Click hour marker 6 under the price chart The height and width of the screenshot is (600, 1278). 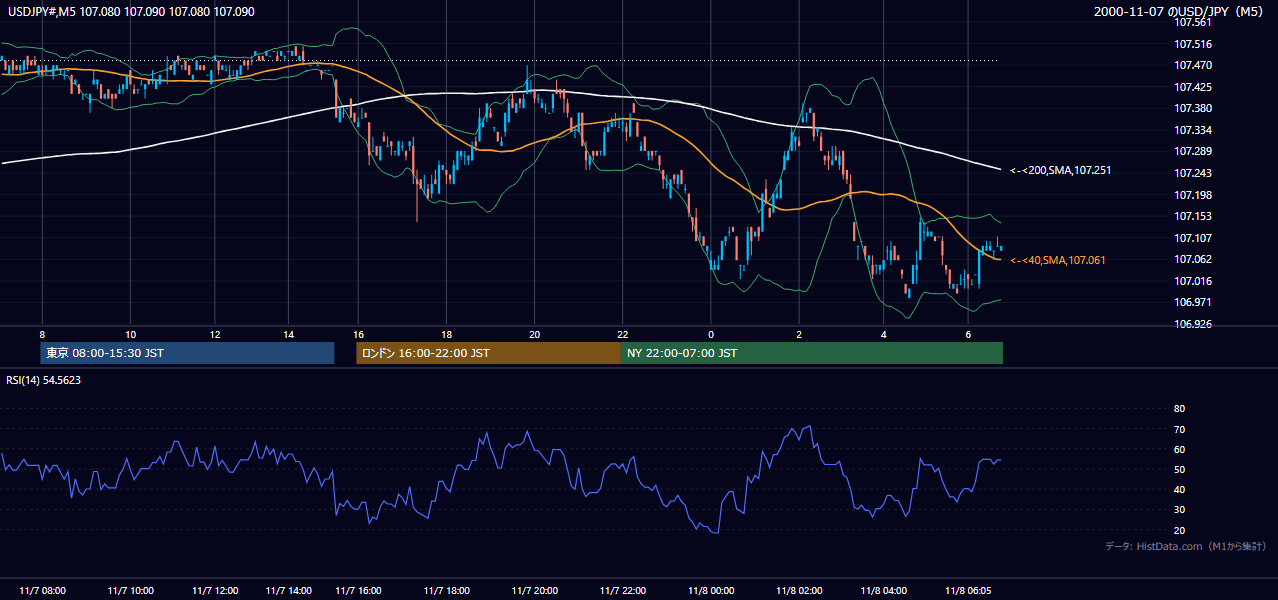[968, 334]
